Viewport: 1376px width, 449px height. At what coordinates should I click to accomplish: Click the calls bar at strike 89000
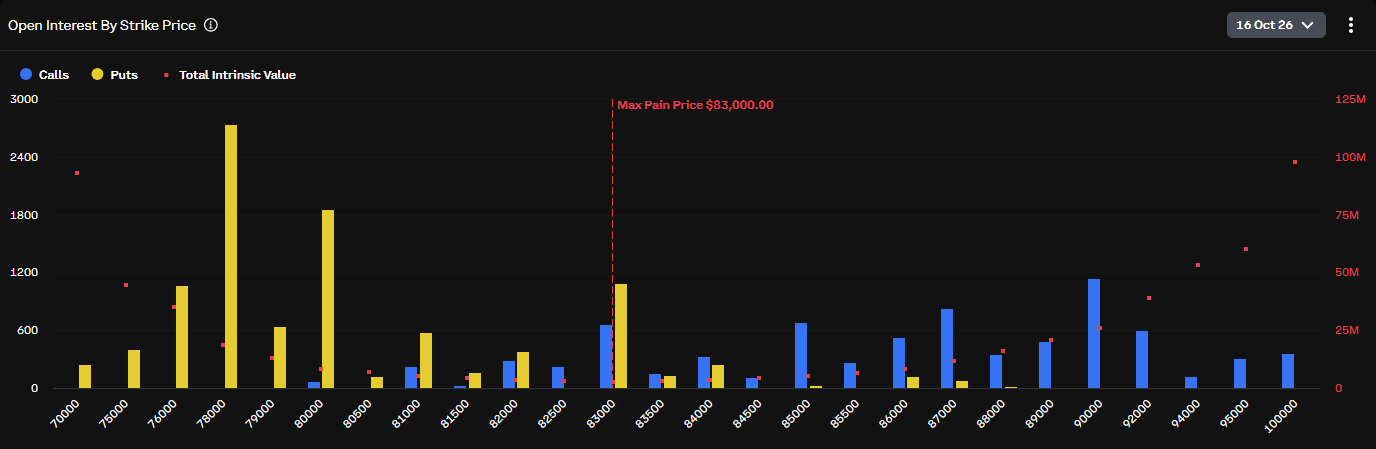1045,365
